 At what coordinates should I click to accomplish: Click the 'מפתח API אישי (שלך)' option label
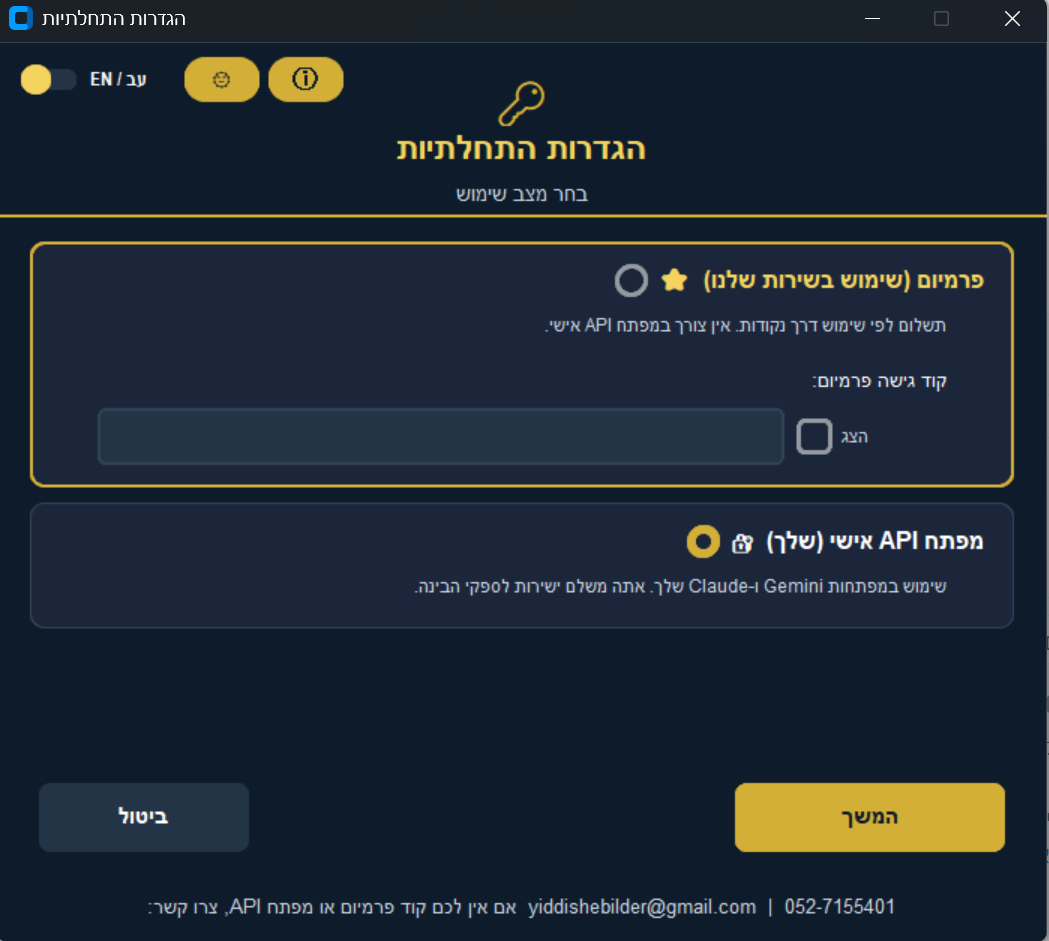875,542
